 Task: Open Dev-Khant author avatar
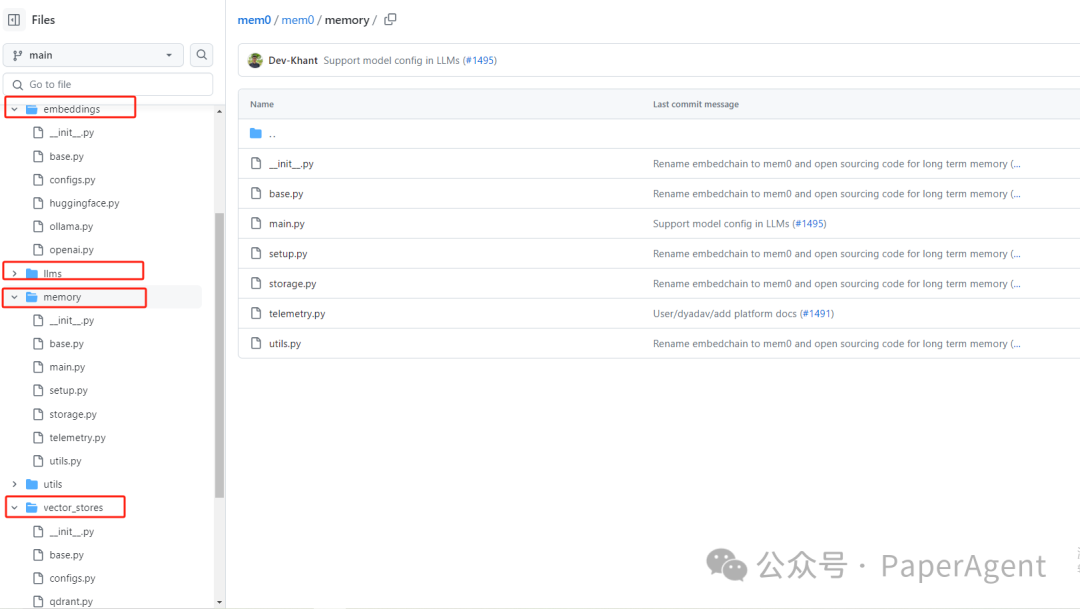pos(256,61)
